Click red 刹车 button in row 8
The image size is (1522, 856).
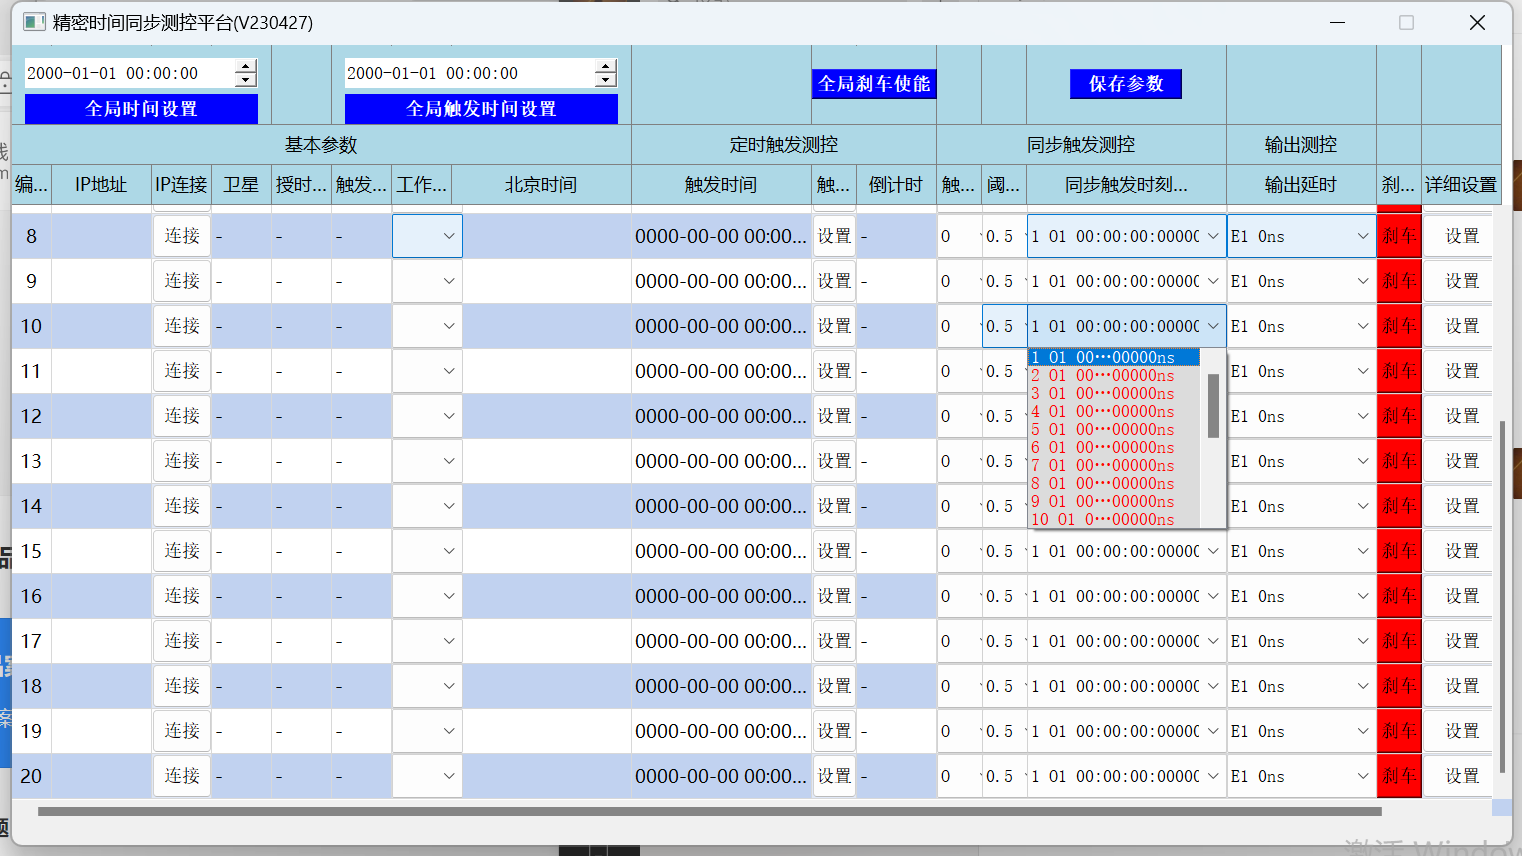point(1399,236)
